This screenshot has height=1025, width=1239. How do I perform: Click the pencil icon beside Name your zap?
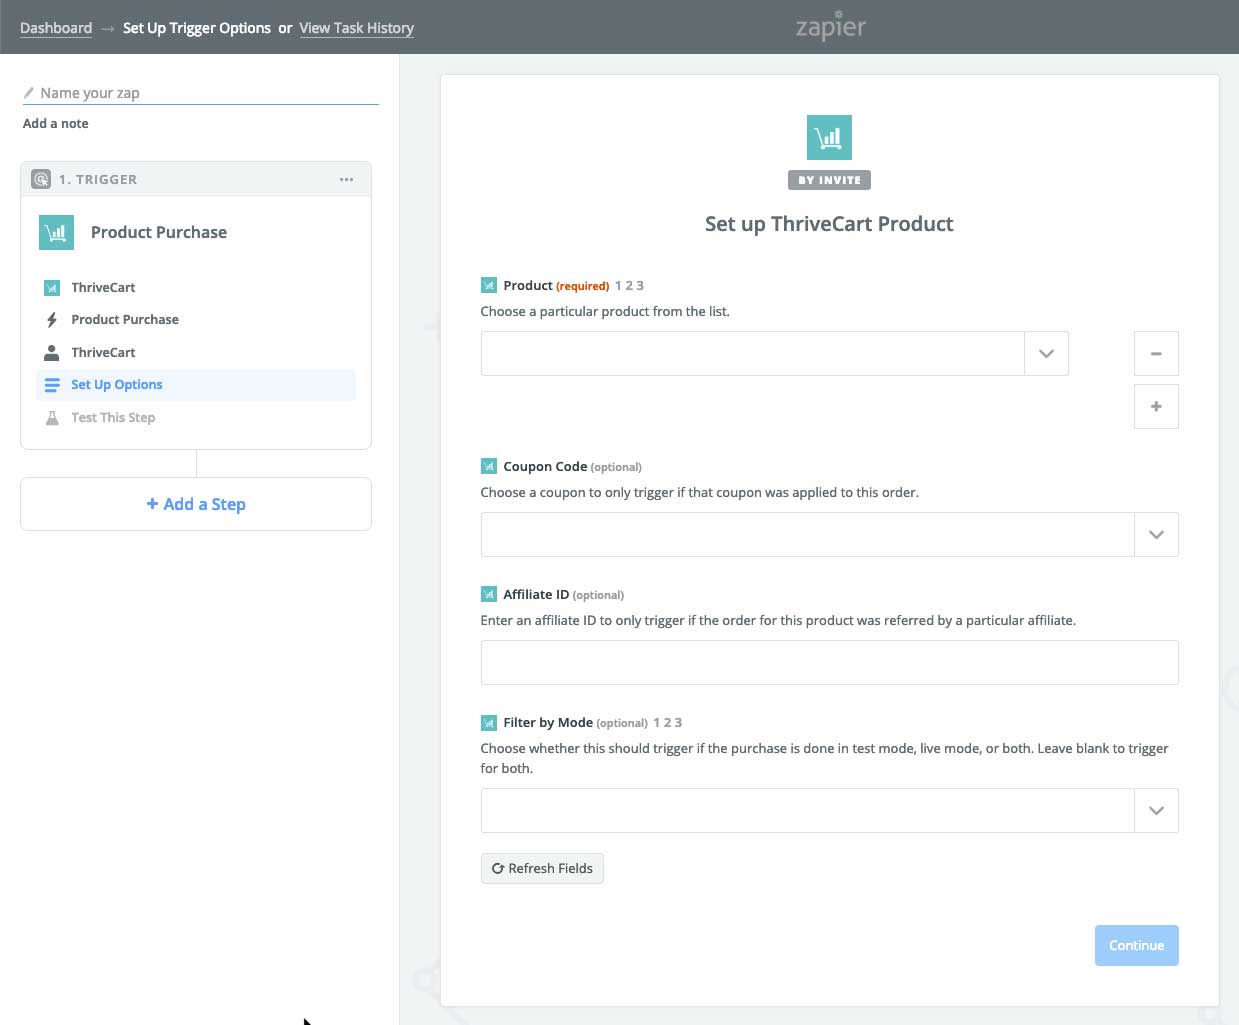(29, 93)
